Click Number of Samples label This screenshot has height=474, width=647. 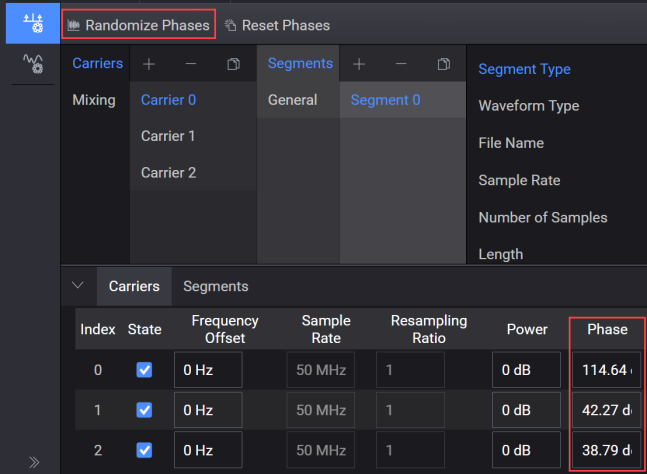pyautogui.click(x=543, y=217)
